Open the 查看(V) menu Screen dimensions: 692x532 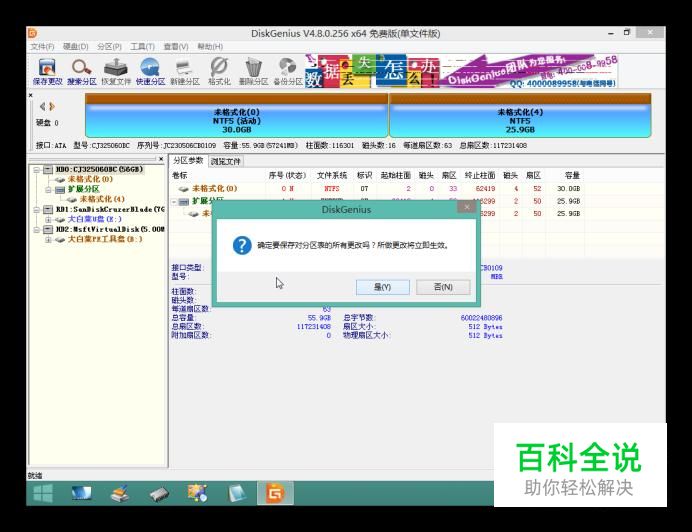click(176, 46)
